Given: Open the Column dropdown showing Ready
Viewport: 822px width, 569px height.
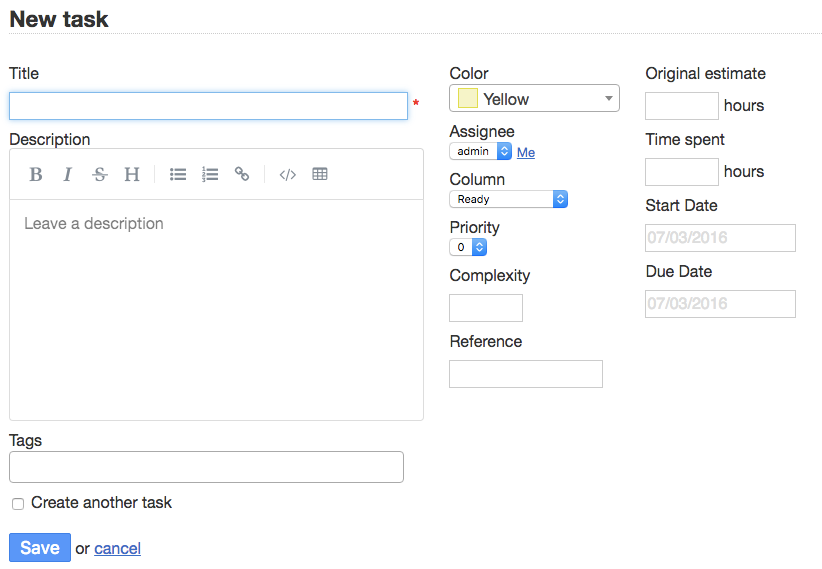Looking at the screenshot, I should [x=508, y=199].
